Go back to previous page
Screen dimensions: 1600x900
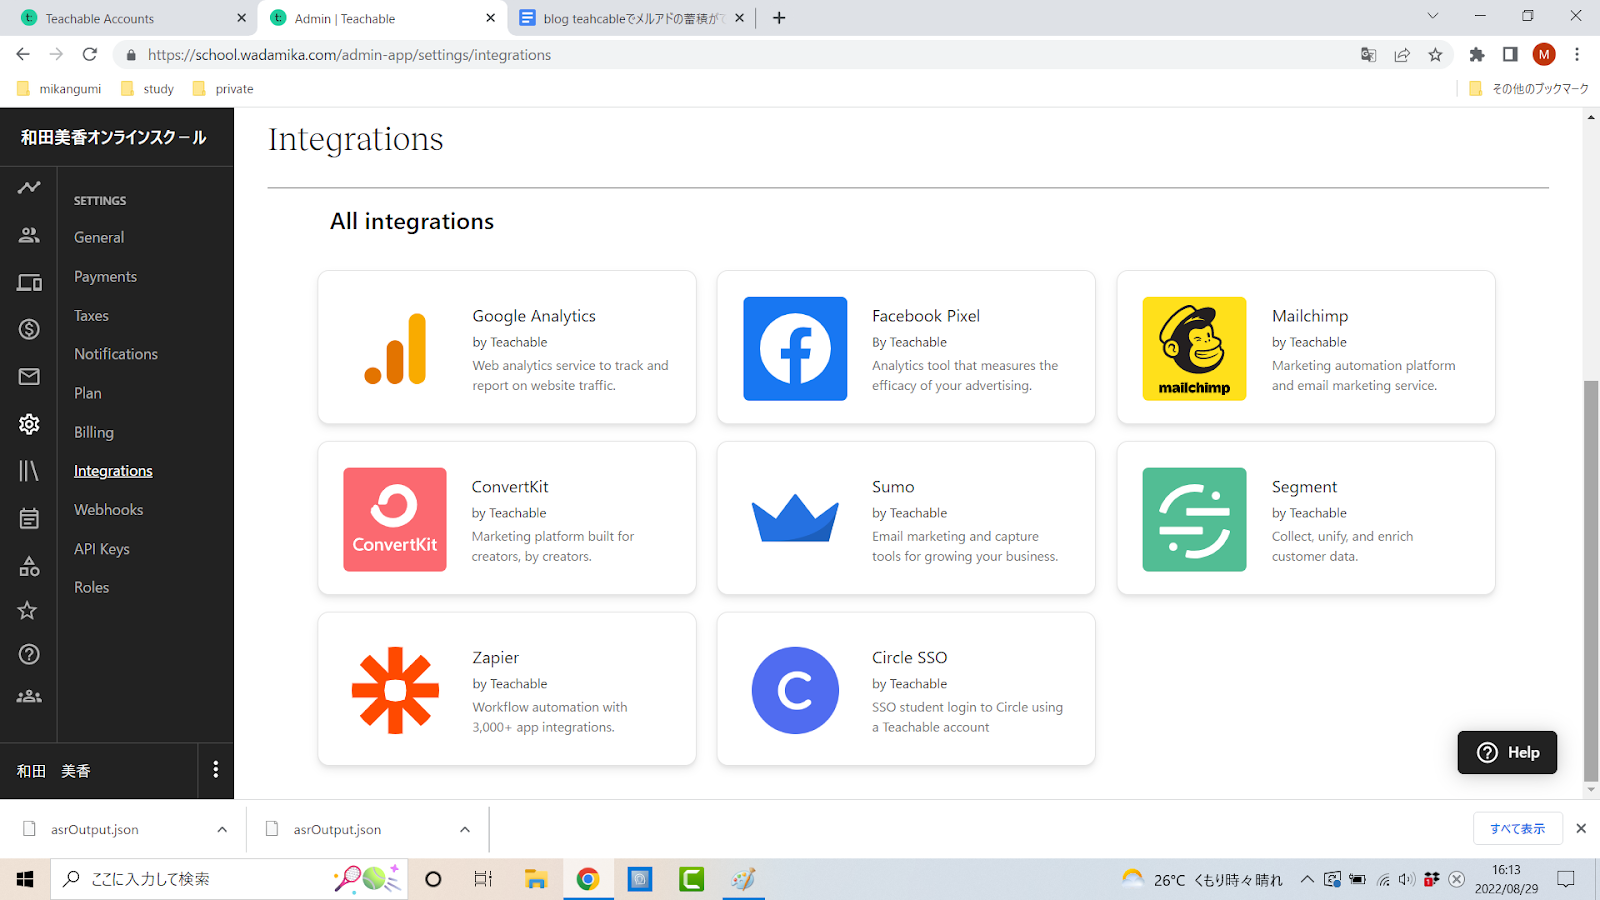23,55
